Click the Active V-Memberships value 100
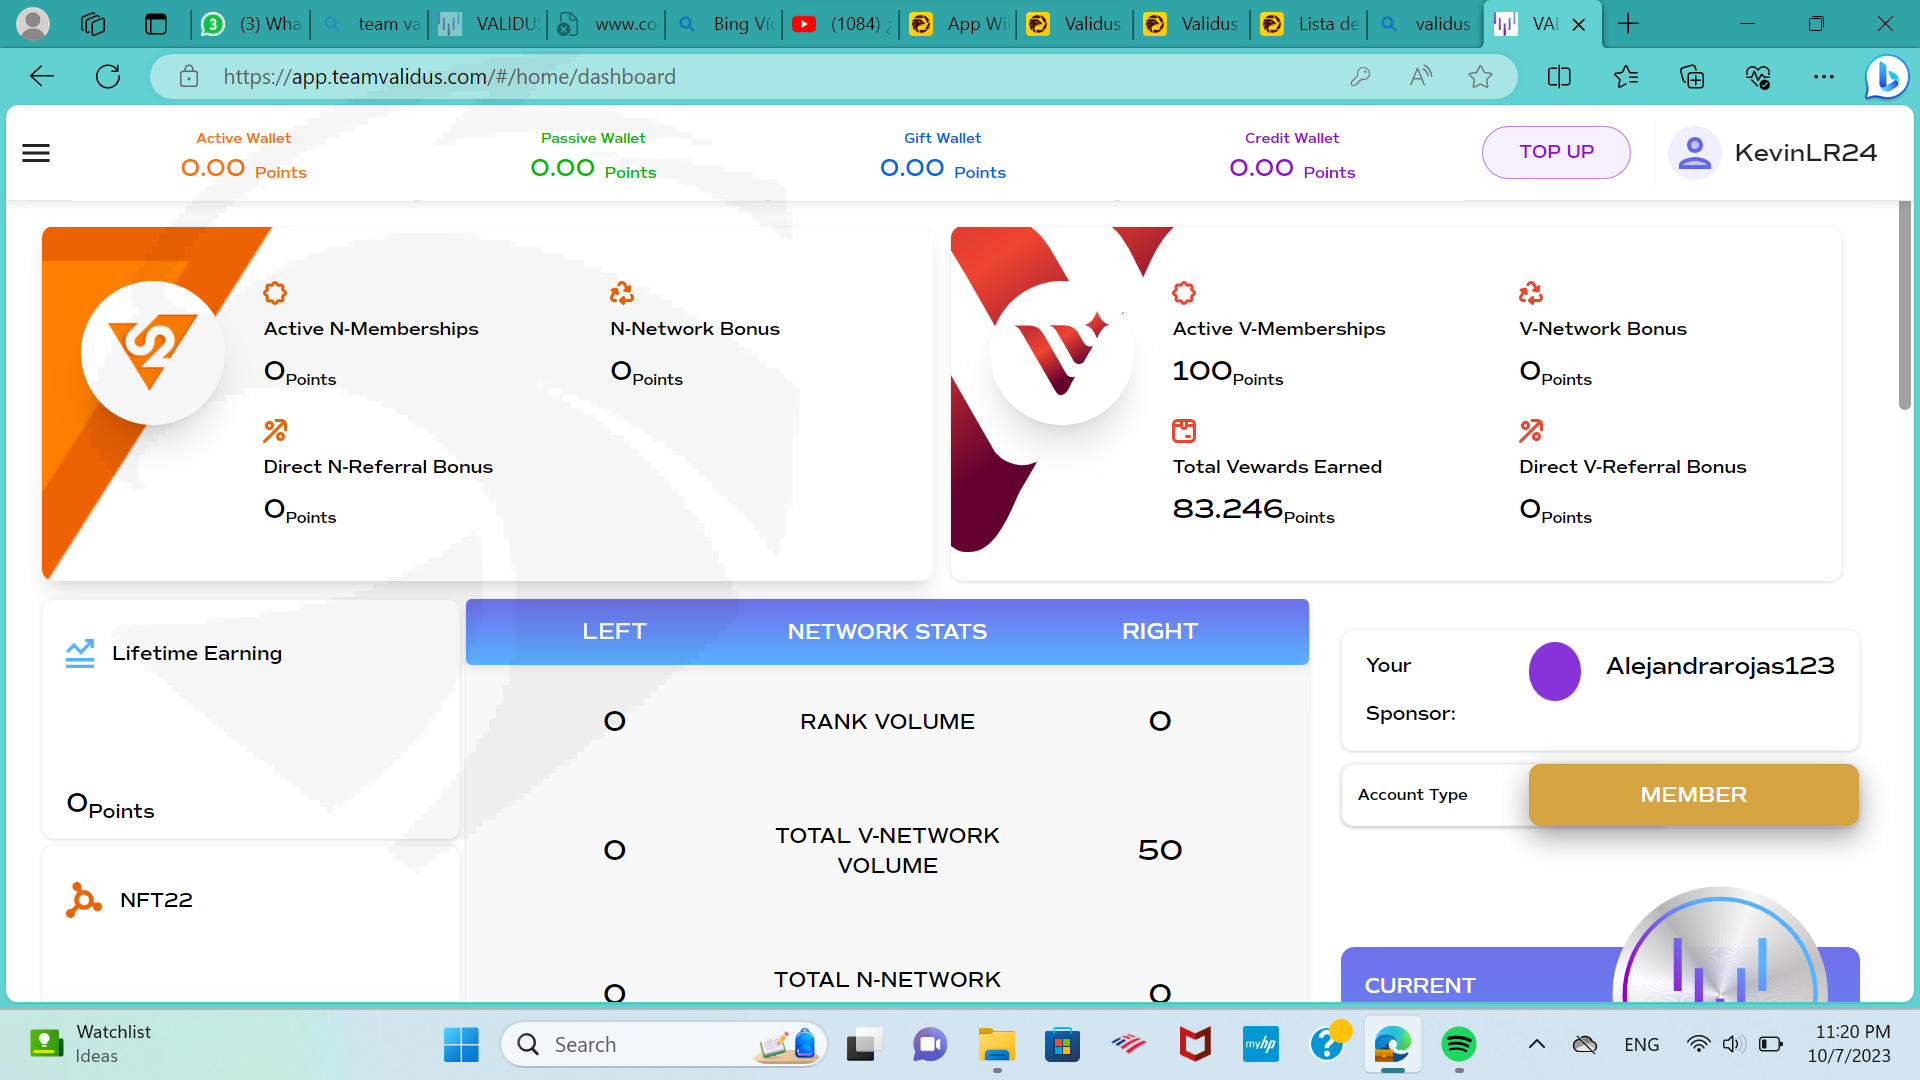The height and width of the screenshot is (1080, 1920). coord(1202,371)
